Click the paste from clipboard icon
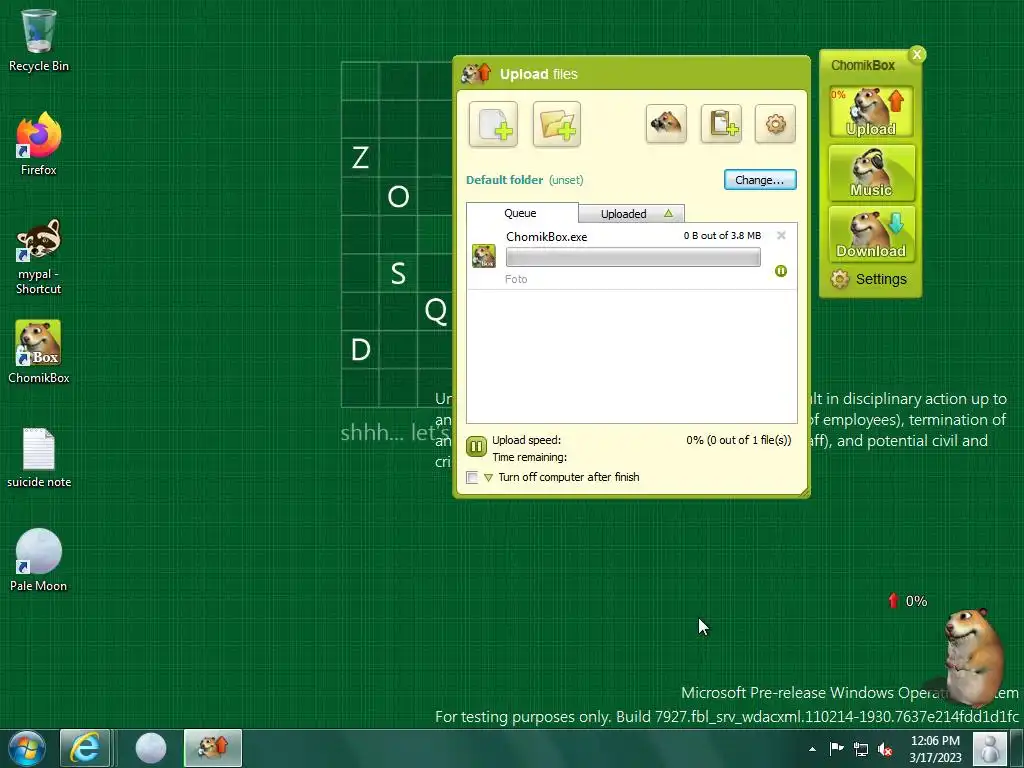 [721, 123]
